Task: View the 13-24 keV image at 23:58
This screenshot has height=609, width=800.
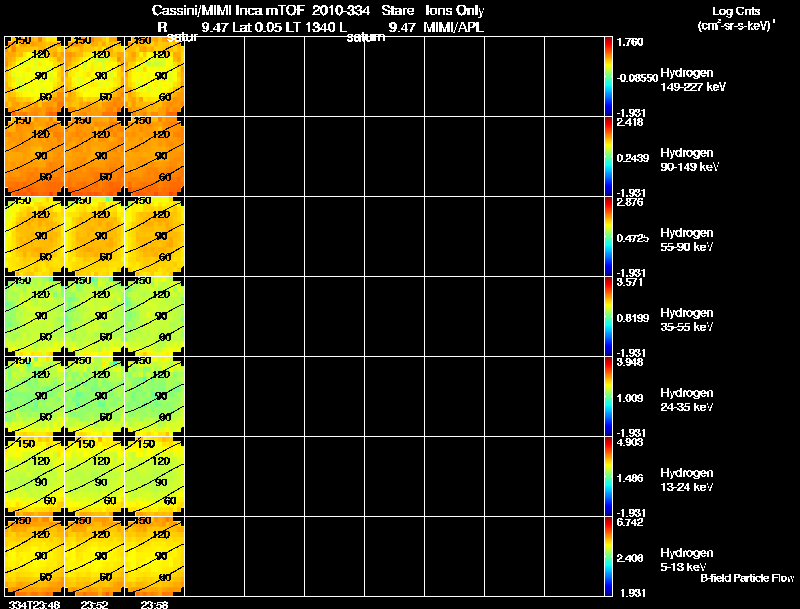Action: pyautogui.click(x=155, y=476)
